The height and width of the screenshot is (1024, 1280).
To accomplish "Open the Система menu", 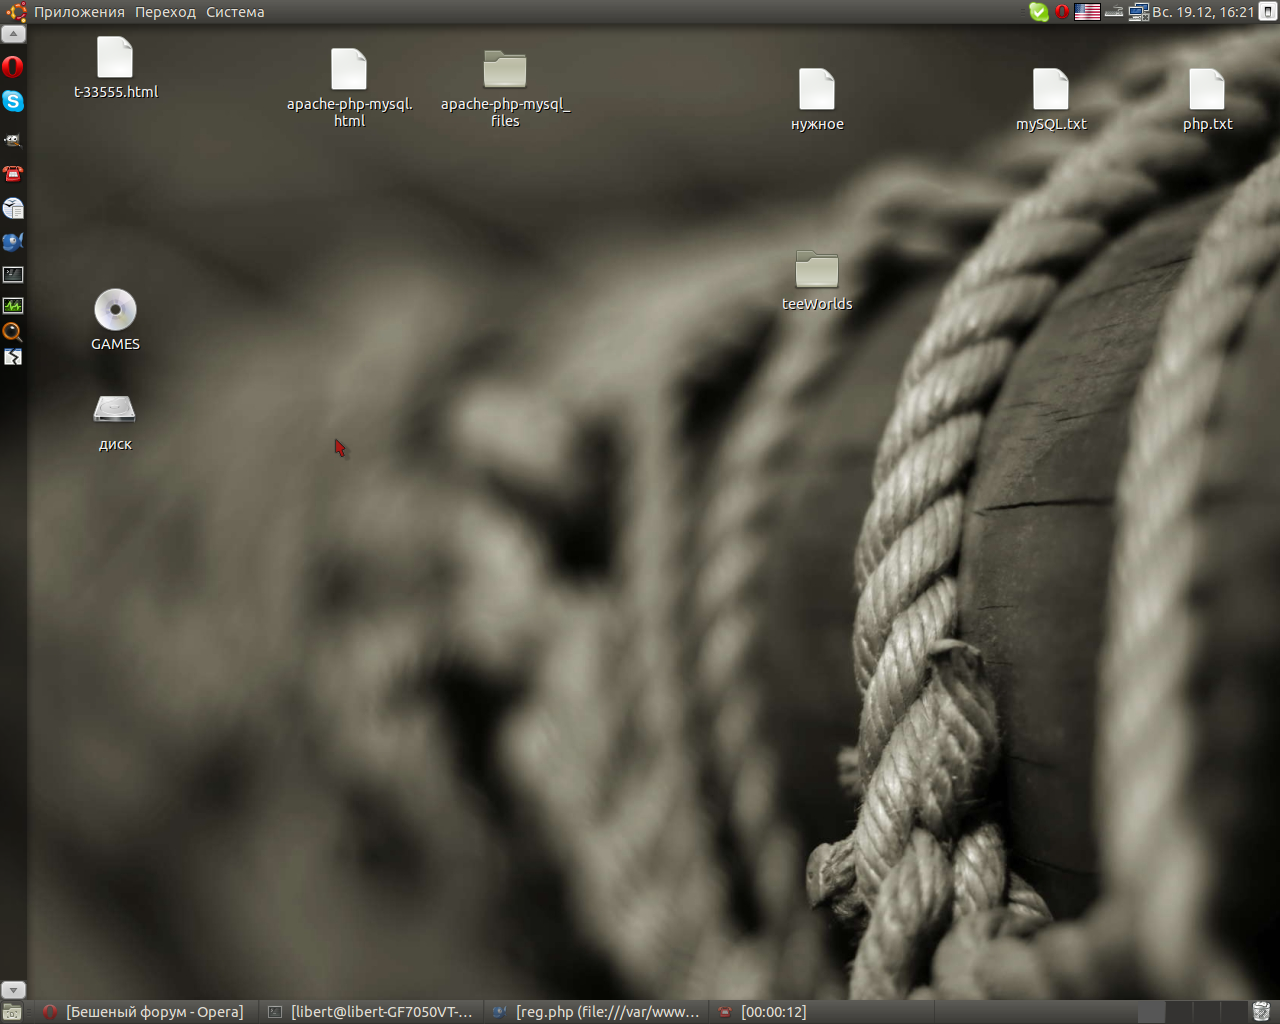I will coord(235,12).
